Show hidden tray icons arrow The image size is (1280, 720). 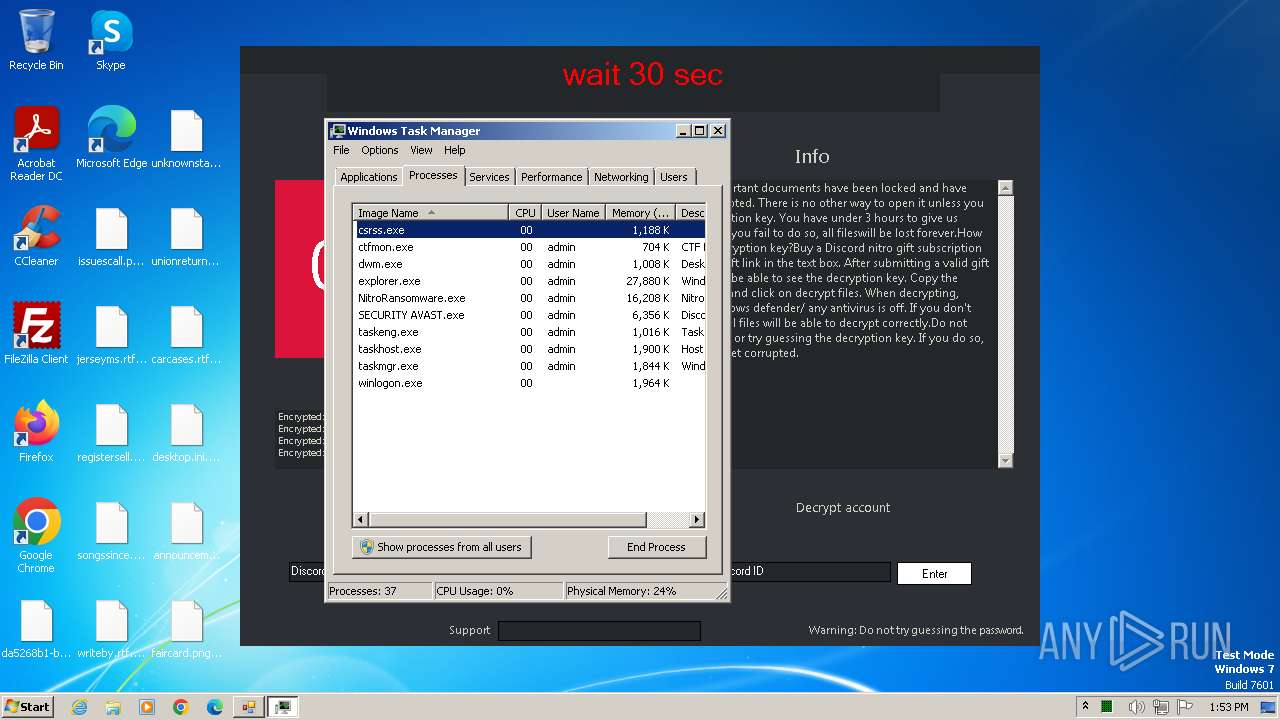tap(1085, 707)
